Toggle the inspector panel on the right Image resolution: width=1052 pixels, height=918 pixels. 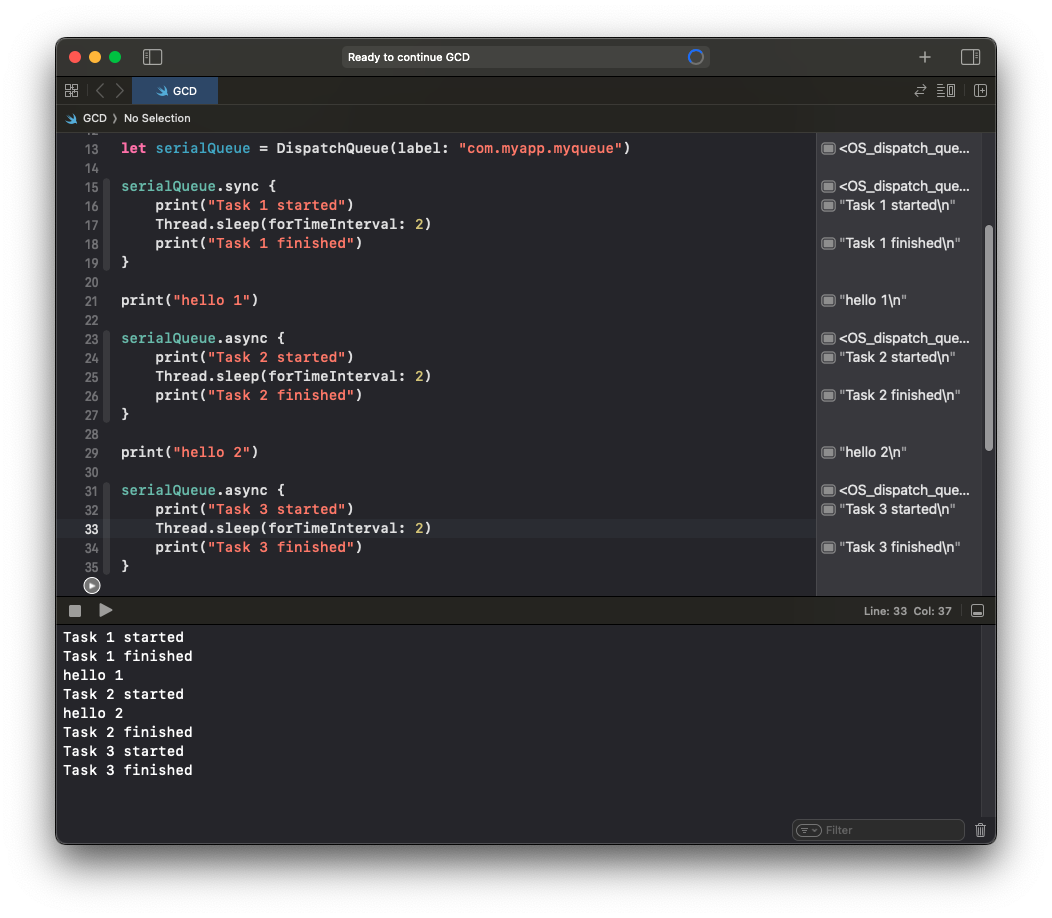click(x=970, y=57)
